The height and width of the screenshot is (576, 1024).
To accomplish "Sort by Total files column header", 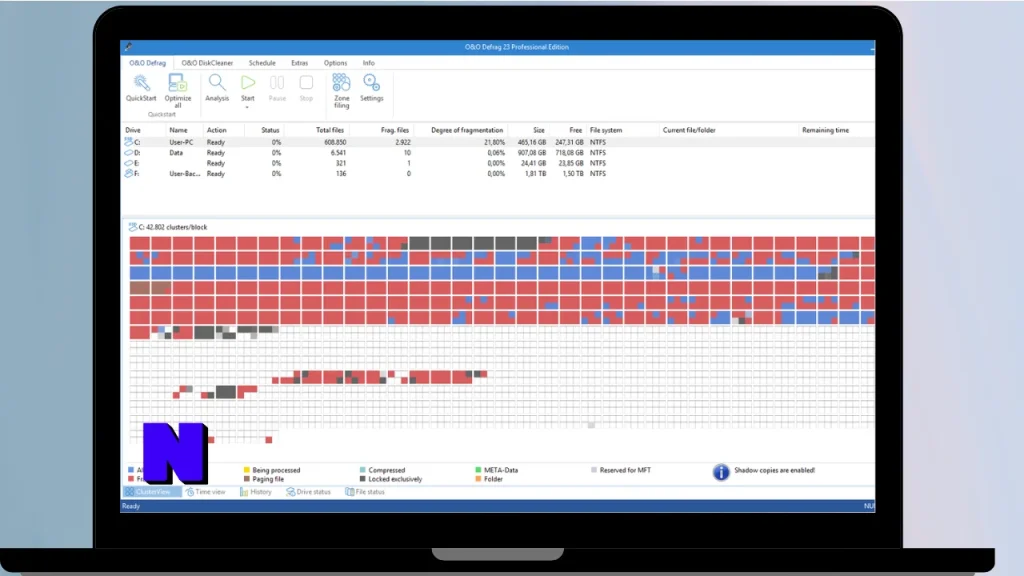I will click(330, 130).
